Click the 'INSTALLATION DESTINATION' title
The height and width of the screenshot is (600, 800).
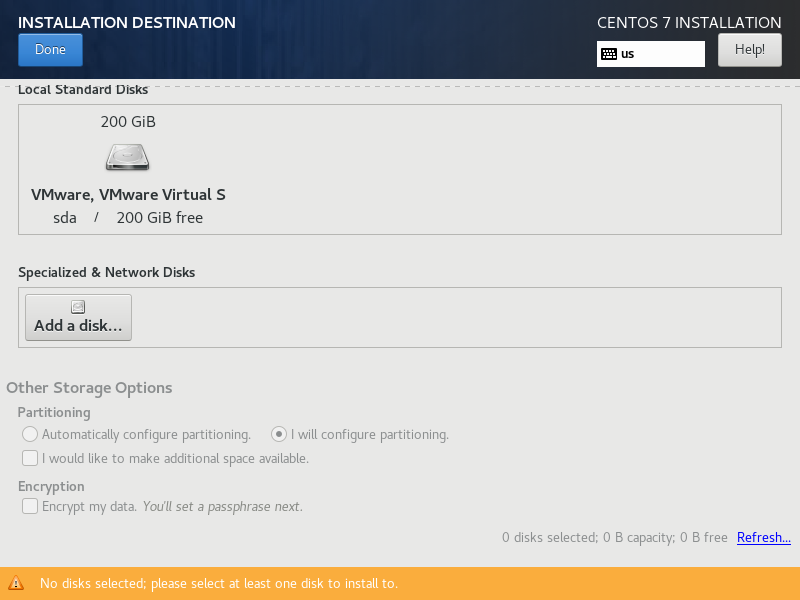(x=127, y=22)
